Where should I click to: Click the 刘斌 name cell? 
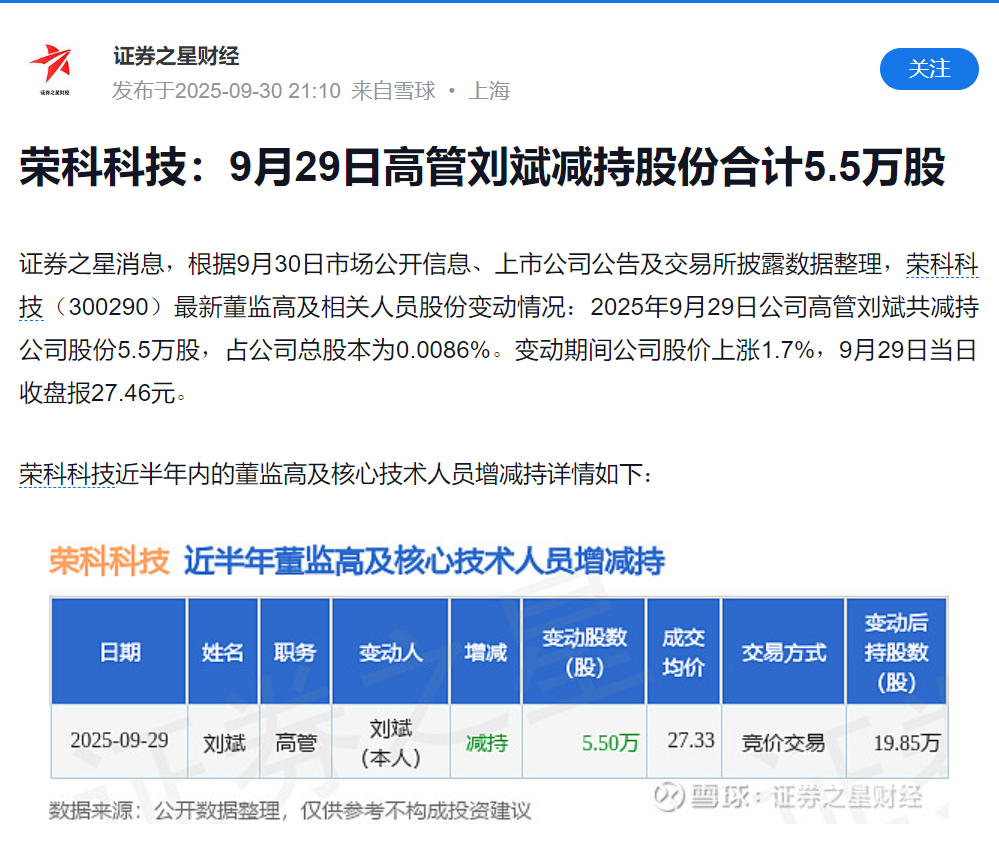coord(223,742)
